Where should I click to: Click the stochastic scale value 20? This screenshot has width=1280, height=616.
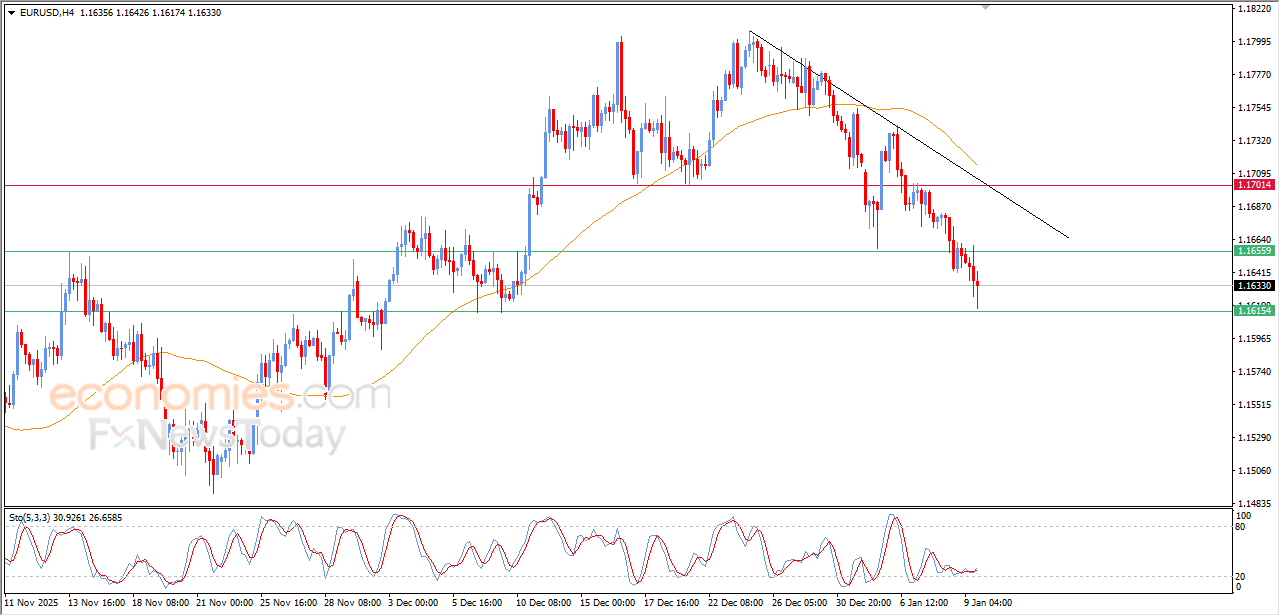(1242, 576)
